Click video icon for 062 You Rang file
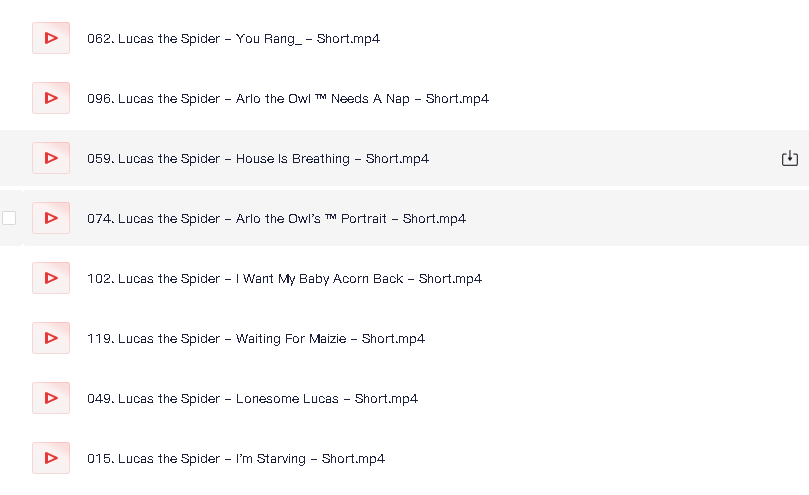 coord(51,38)
